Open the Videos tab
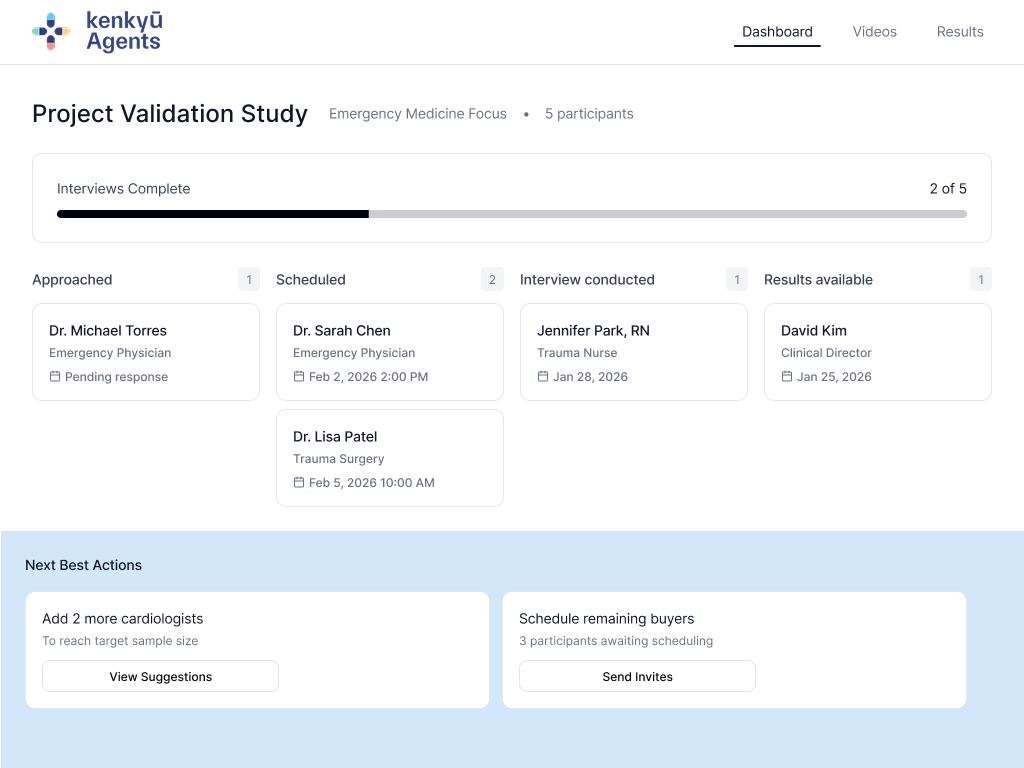1024x768 pixels. pyautogui.click(x=874, y=32)
